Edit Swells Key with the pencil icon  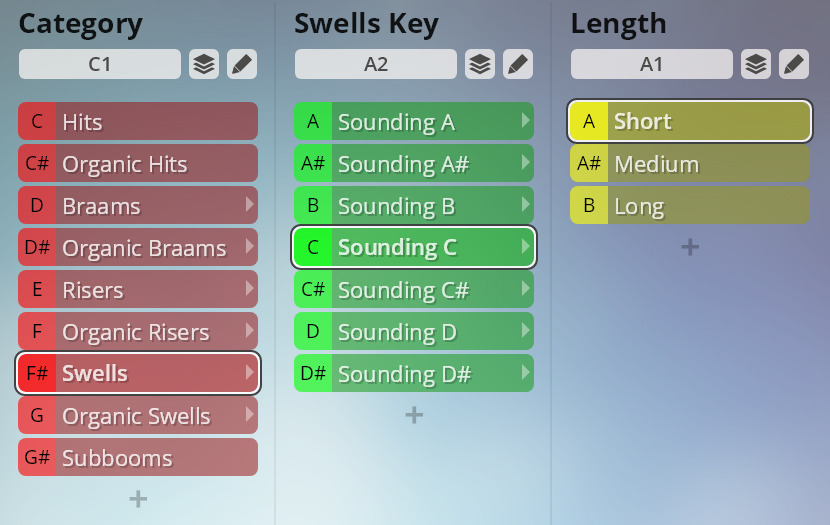(518, 64)
